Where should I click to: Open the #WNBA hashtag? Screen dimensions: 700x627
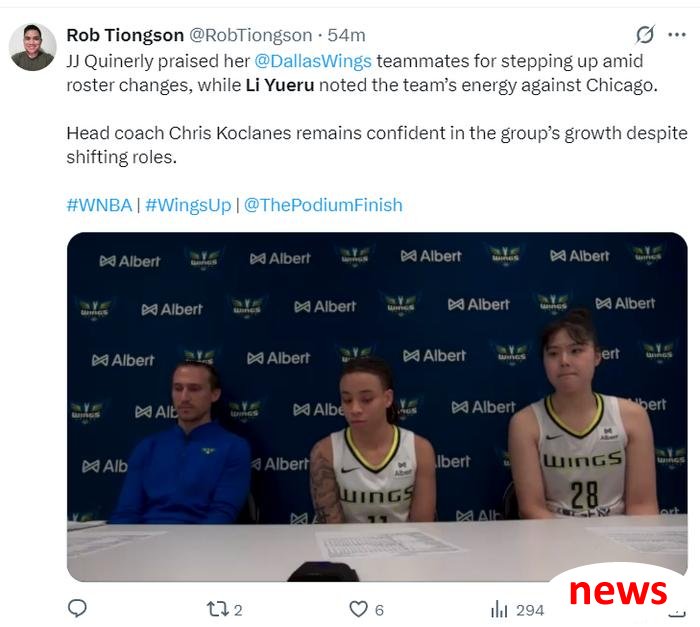tap(99, 205)
